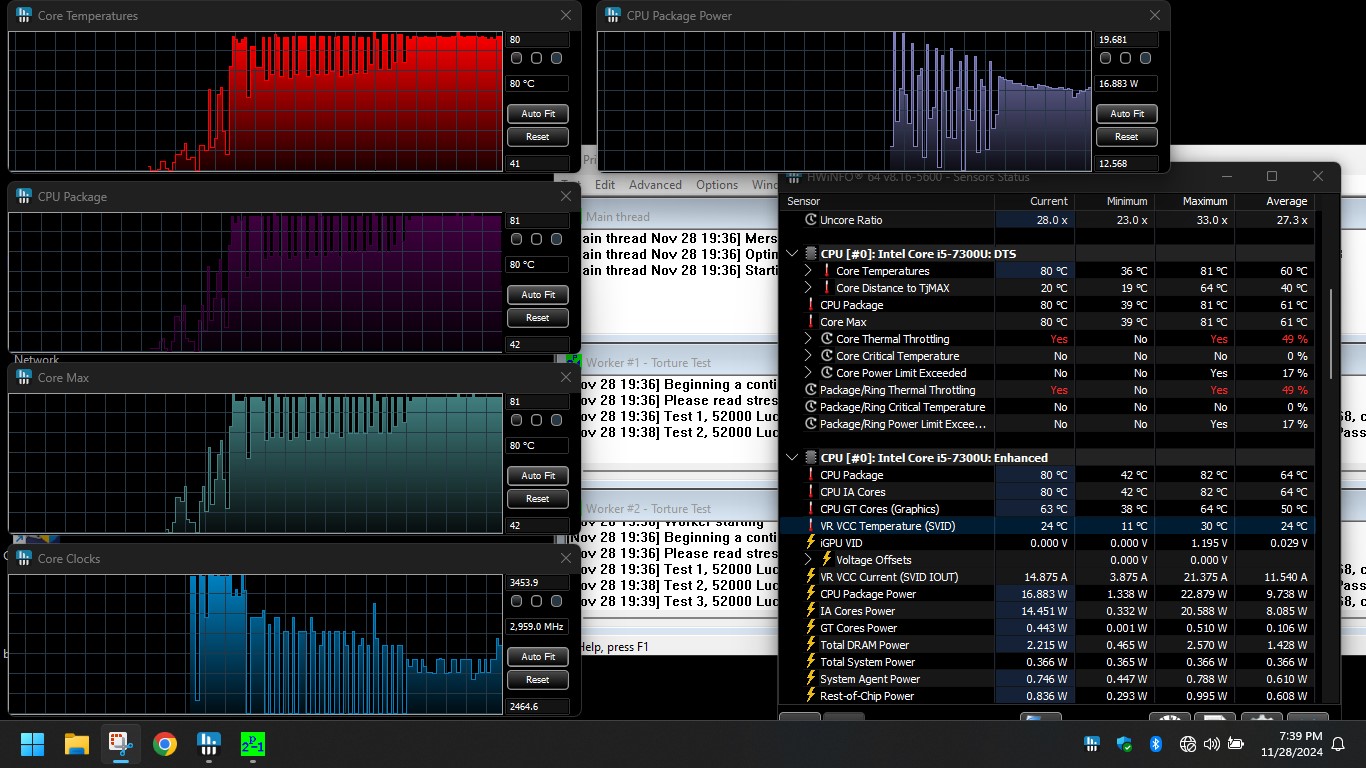Open the Options menu in Prime95

[717, 185]
